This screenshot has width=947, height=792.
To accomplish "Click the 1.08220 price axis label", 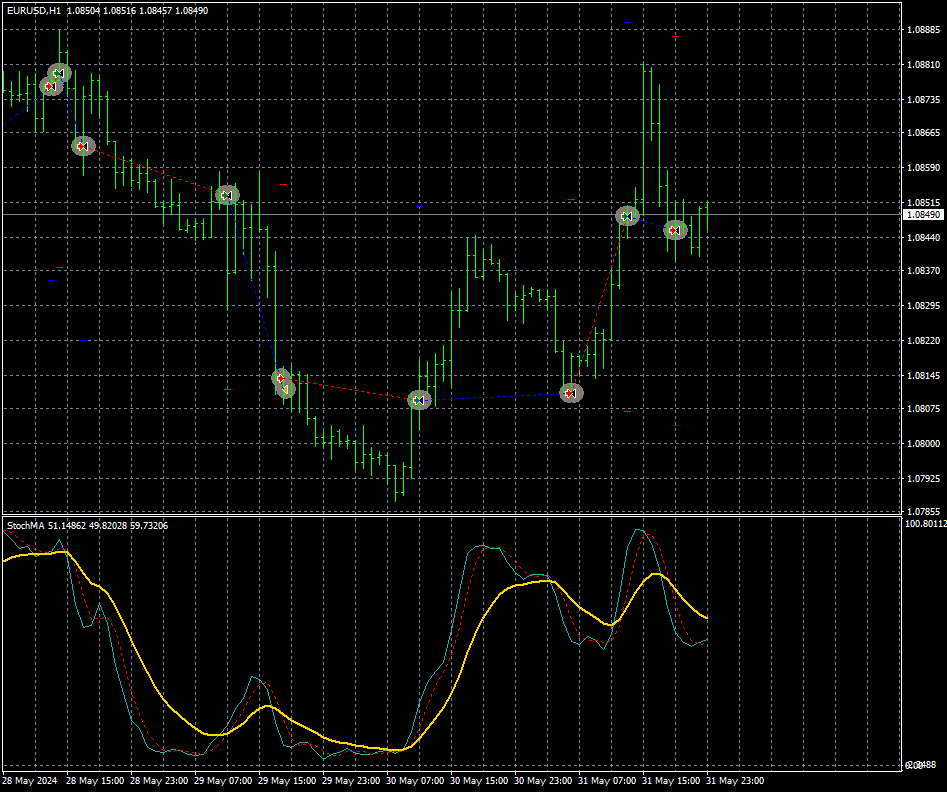I will tap(923, 341).
